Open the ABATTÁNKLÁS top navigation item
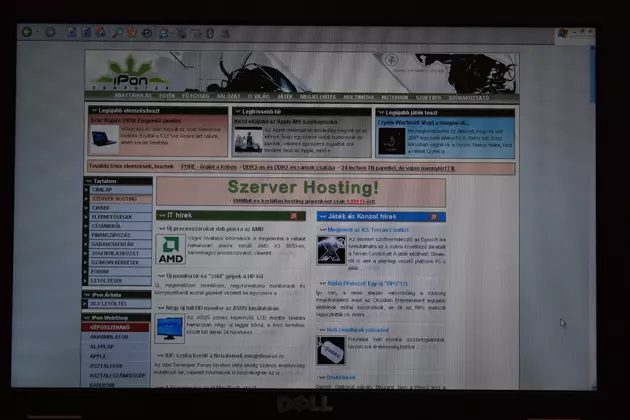630x420 pixels. pyautogui.click(x=133, y=96)
